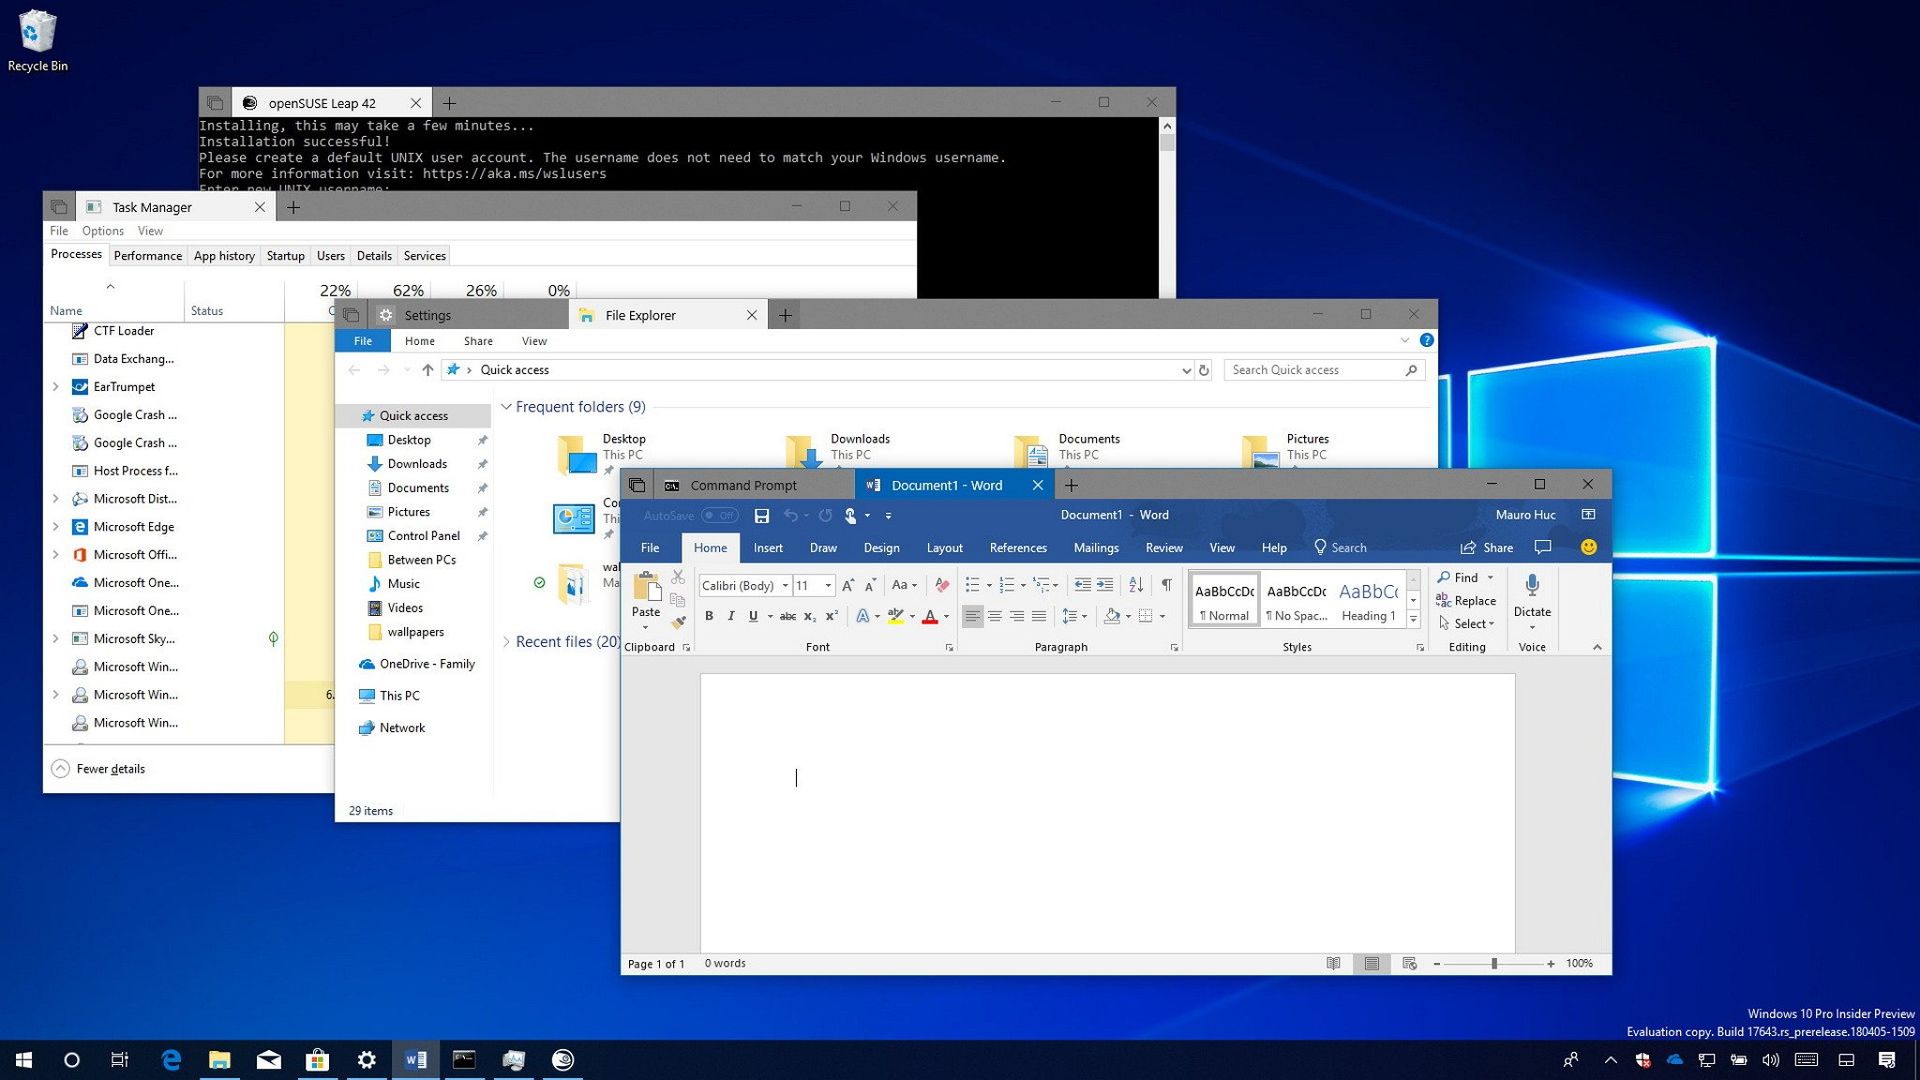Viewport: 1920px width, 1080px height.
Task: Turn on AutoSave in Word's title bar
Action: tap(720, 515)
